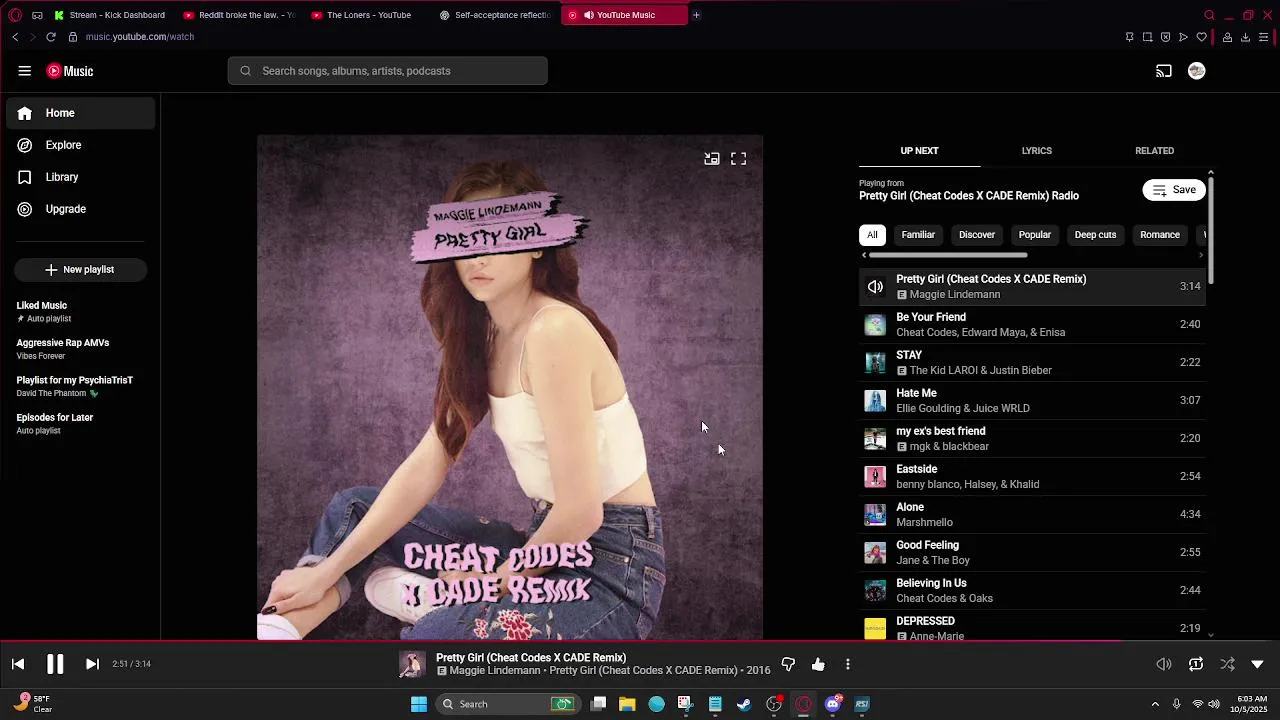Play Eastside from queue

pos(1032,477)
